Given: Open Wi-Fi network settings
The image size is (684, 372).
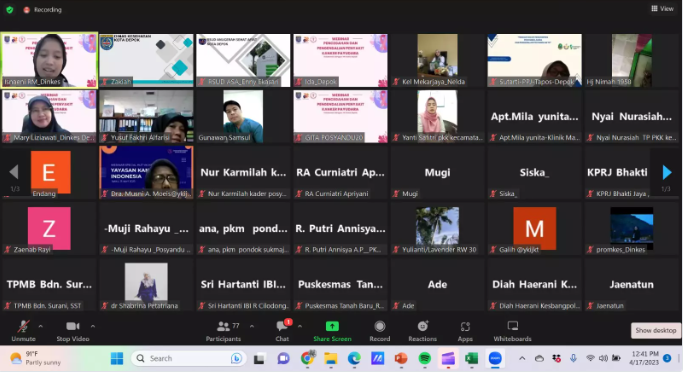Looking at the screenshot, I should (590, 358).
